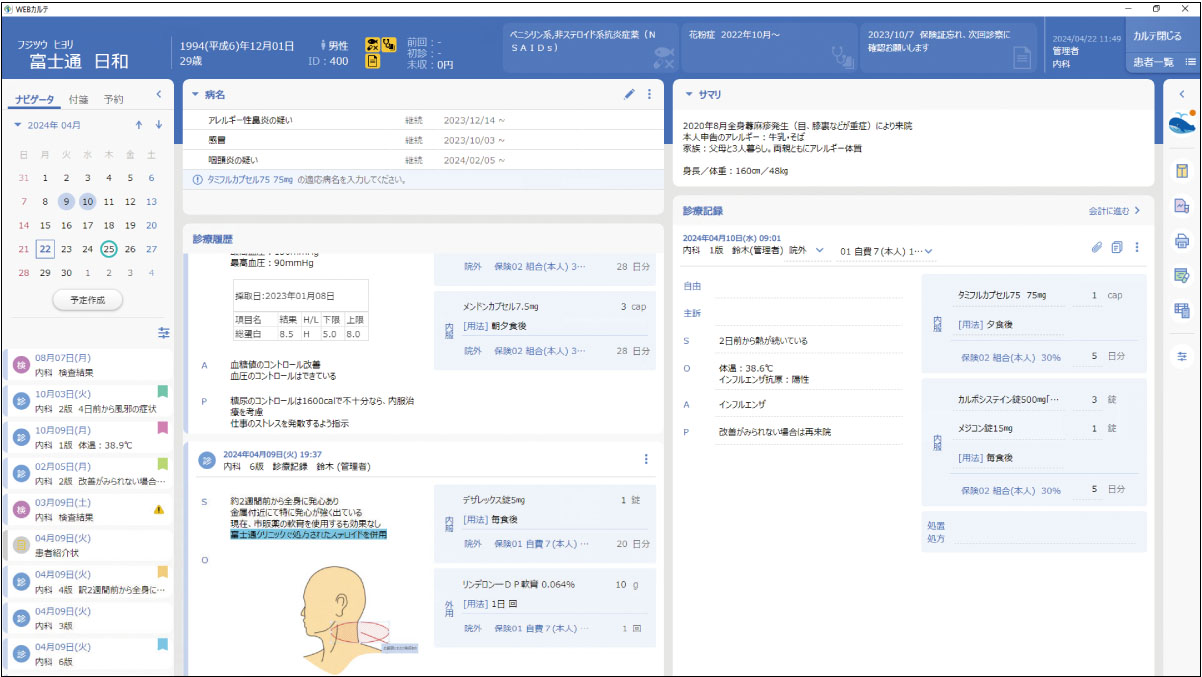Click the printer icon in right sidebar
This screenshot has height=677, width=1202.
point(1181,240)
